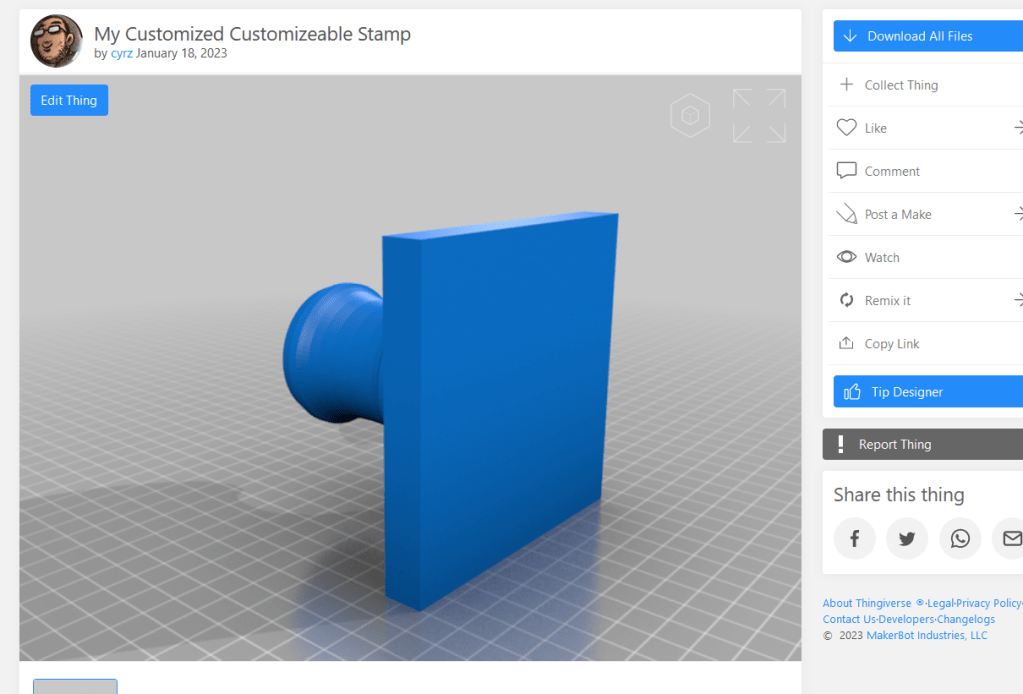Select the thumbnail below the viewer
Viewport: 1023px width, 694px height.
coord(75,686)
